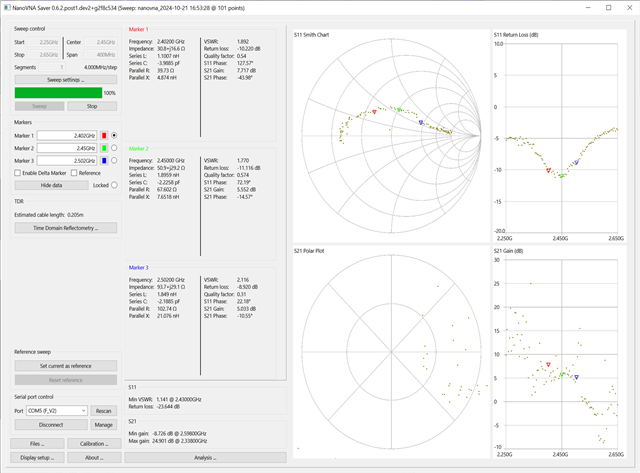Screen dimensions: 640x473
Task: Click the S11 Return Loss (dB) title
Action: click(516, 35)
